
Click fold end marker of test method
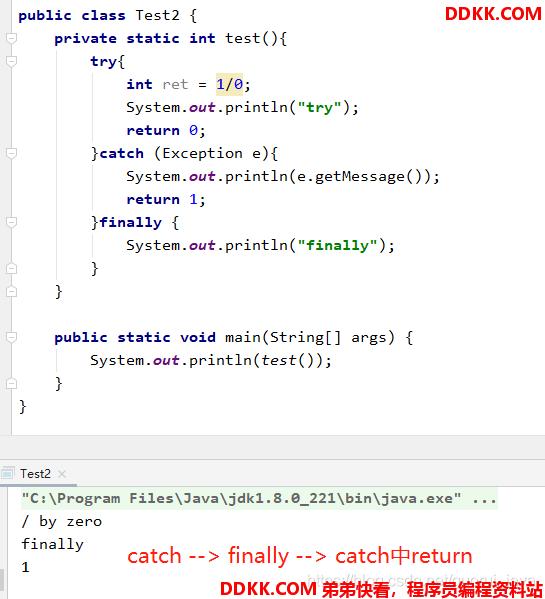point(11,291)
